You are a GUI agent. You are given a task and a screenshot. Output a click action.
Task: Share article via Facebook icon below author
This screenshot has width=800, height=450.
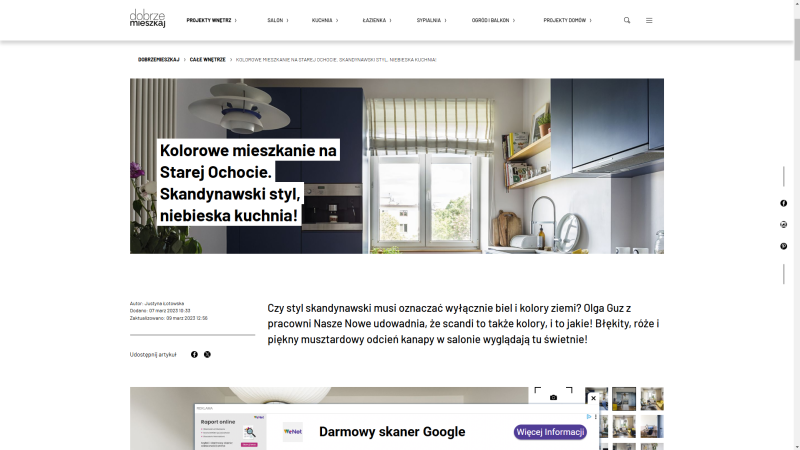pos(194,354)
